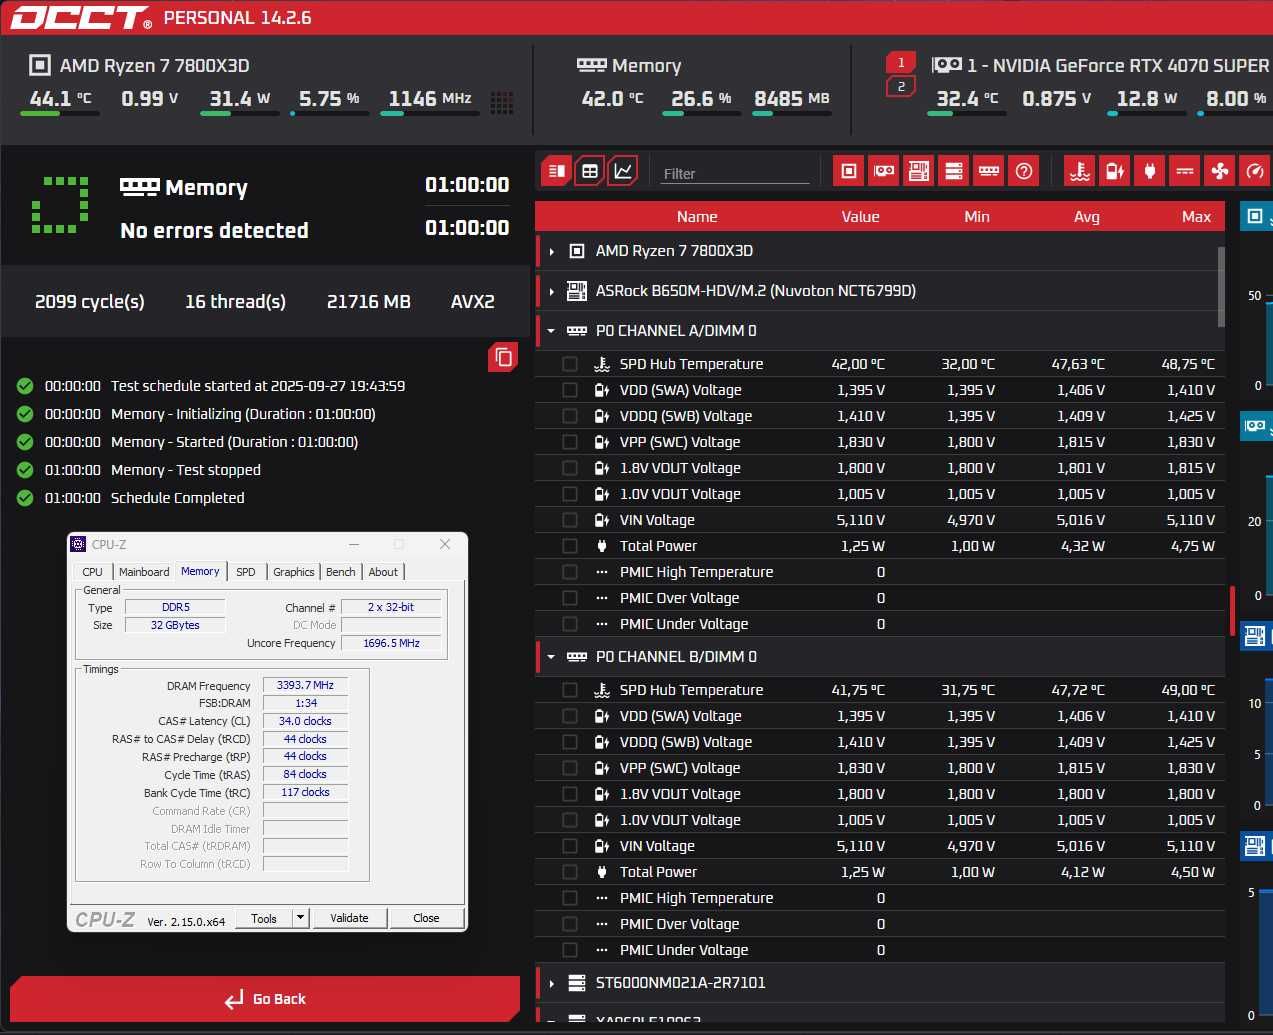The height and width of the screenshot is (1035, 1273).
Task: Click the sensor list vertical scrollbar
Action: click(1221, 286)
